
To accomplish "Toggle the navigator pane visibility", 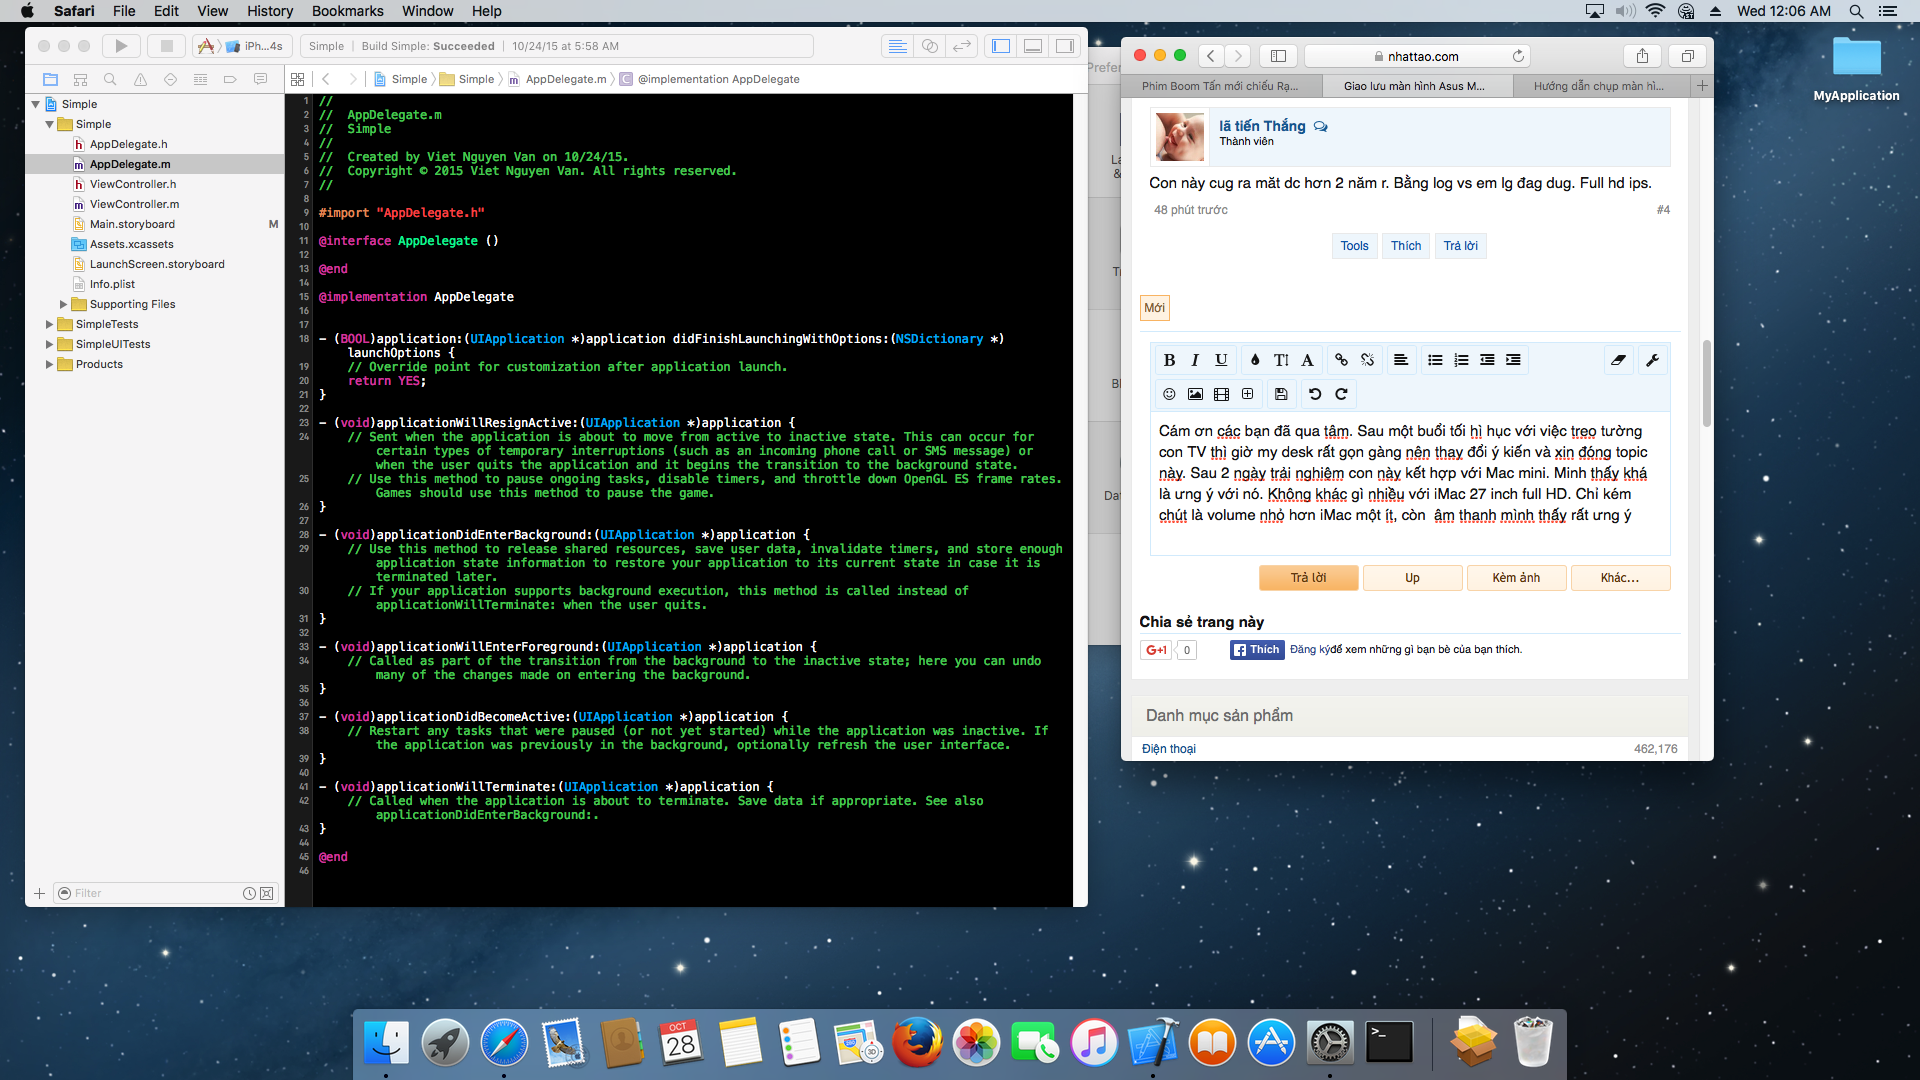I will (1000, 46).
